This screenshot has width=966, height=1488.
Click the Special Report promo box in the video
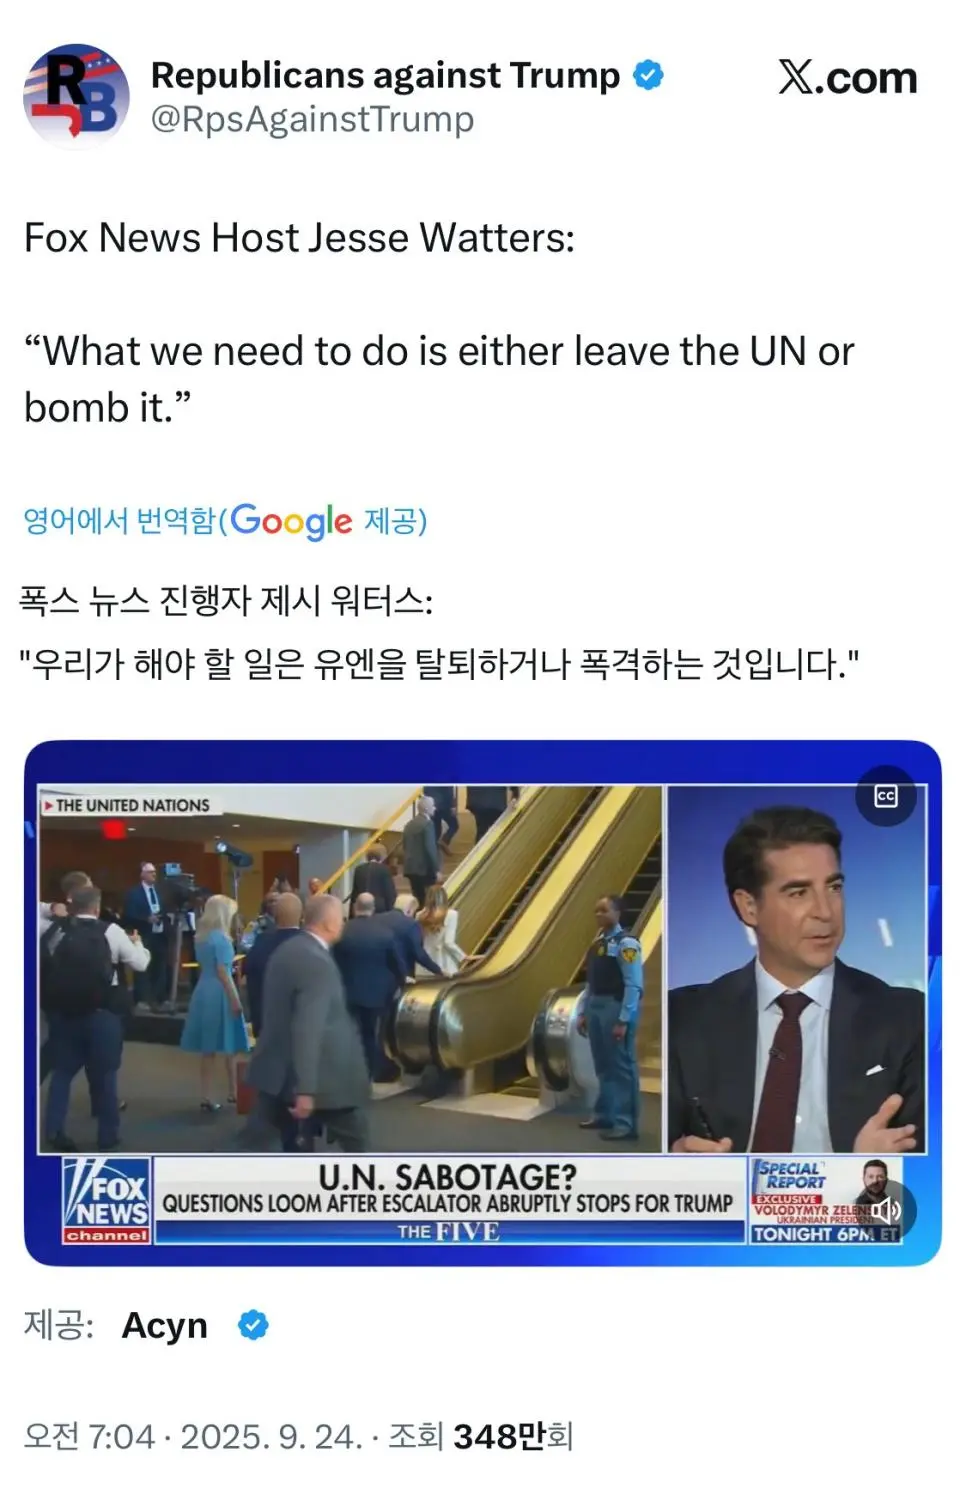click(x=826, y=1200)
